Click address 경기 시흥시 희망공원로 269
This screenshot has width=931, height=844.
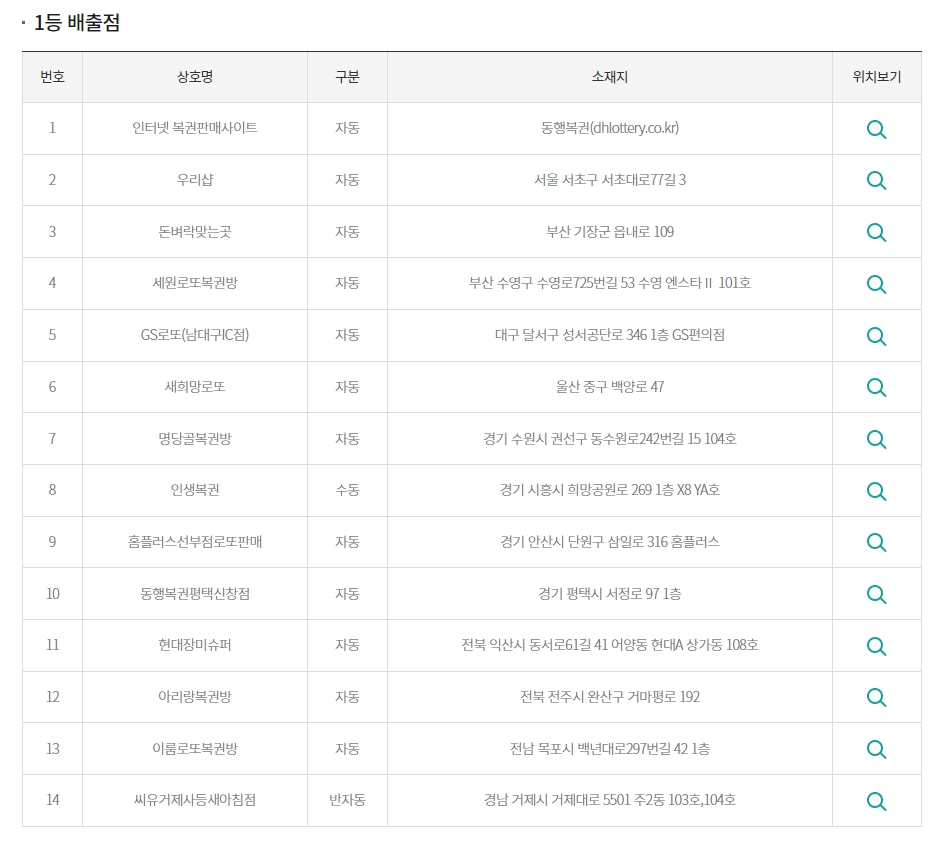pyautogui.click(x=576, y=489)
